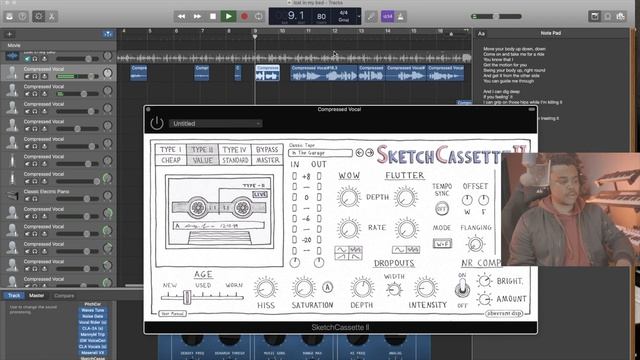
Task: Select BYPASS MASTER tape option
Action: click(267, 155)
